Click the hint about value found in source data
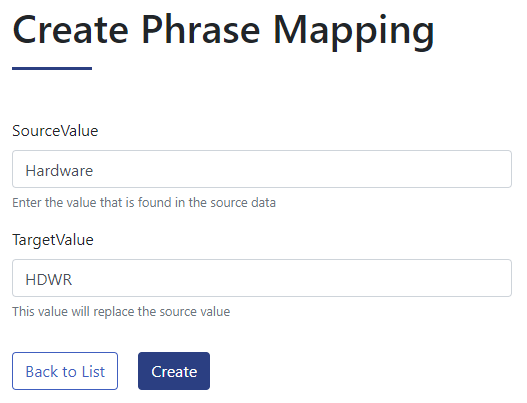Screen dimensions: 527x403 (x=144, y=203)
